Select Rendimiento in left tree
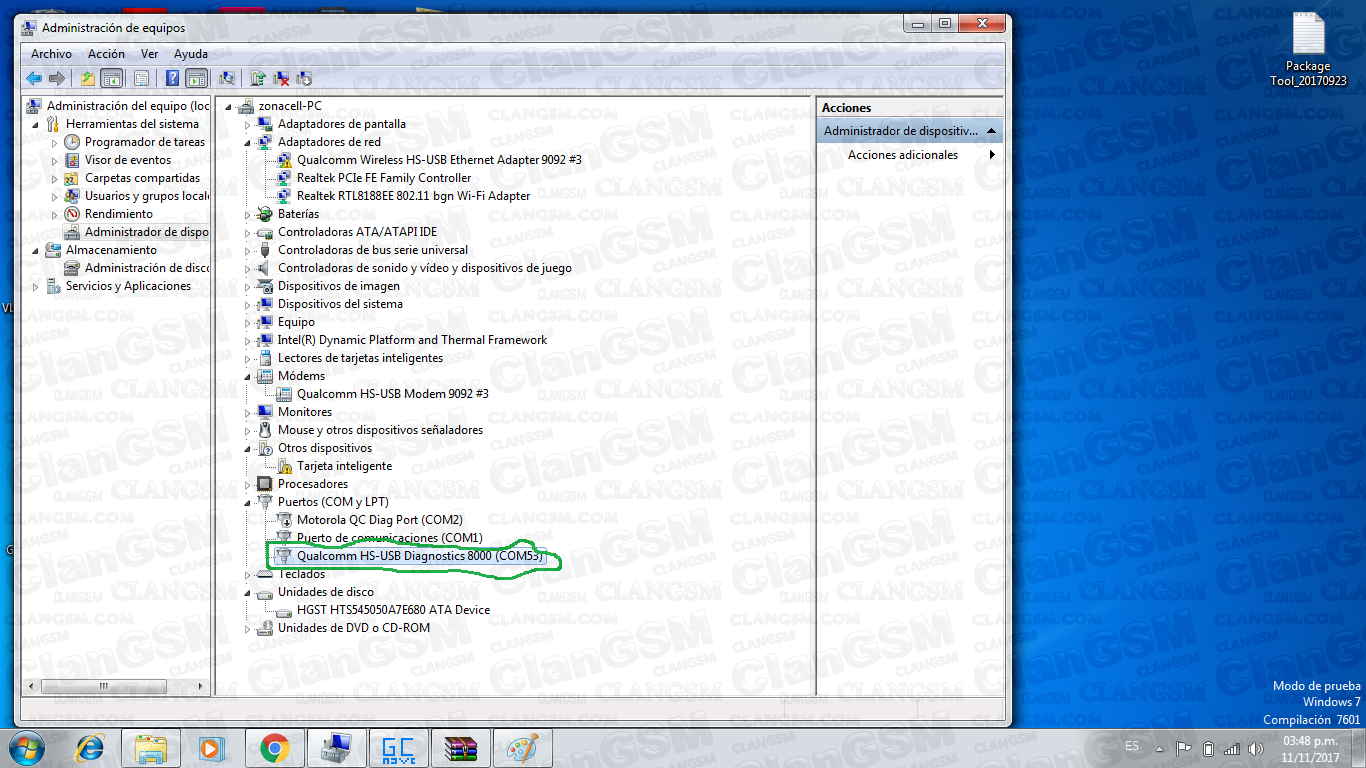Viewport: 1366px width, 768px height. 119,214
